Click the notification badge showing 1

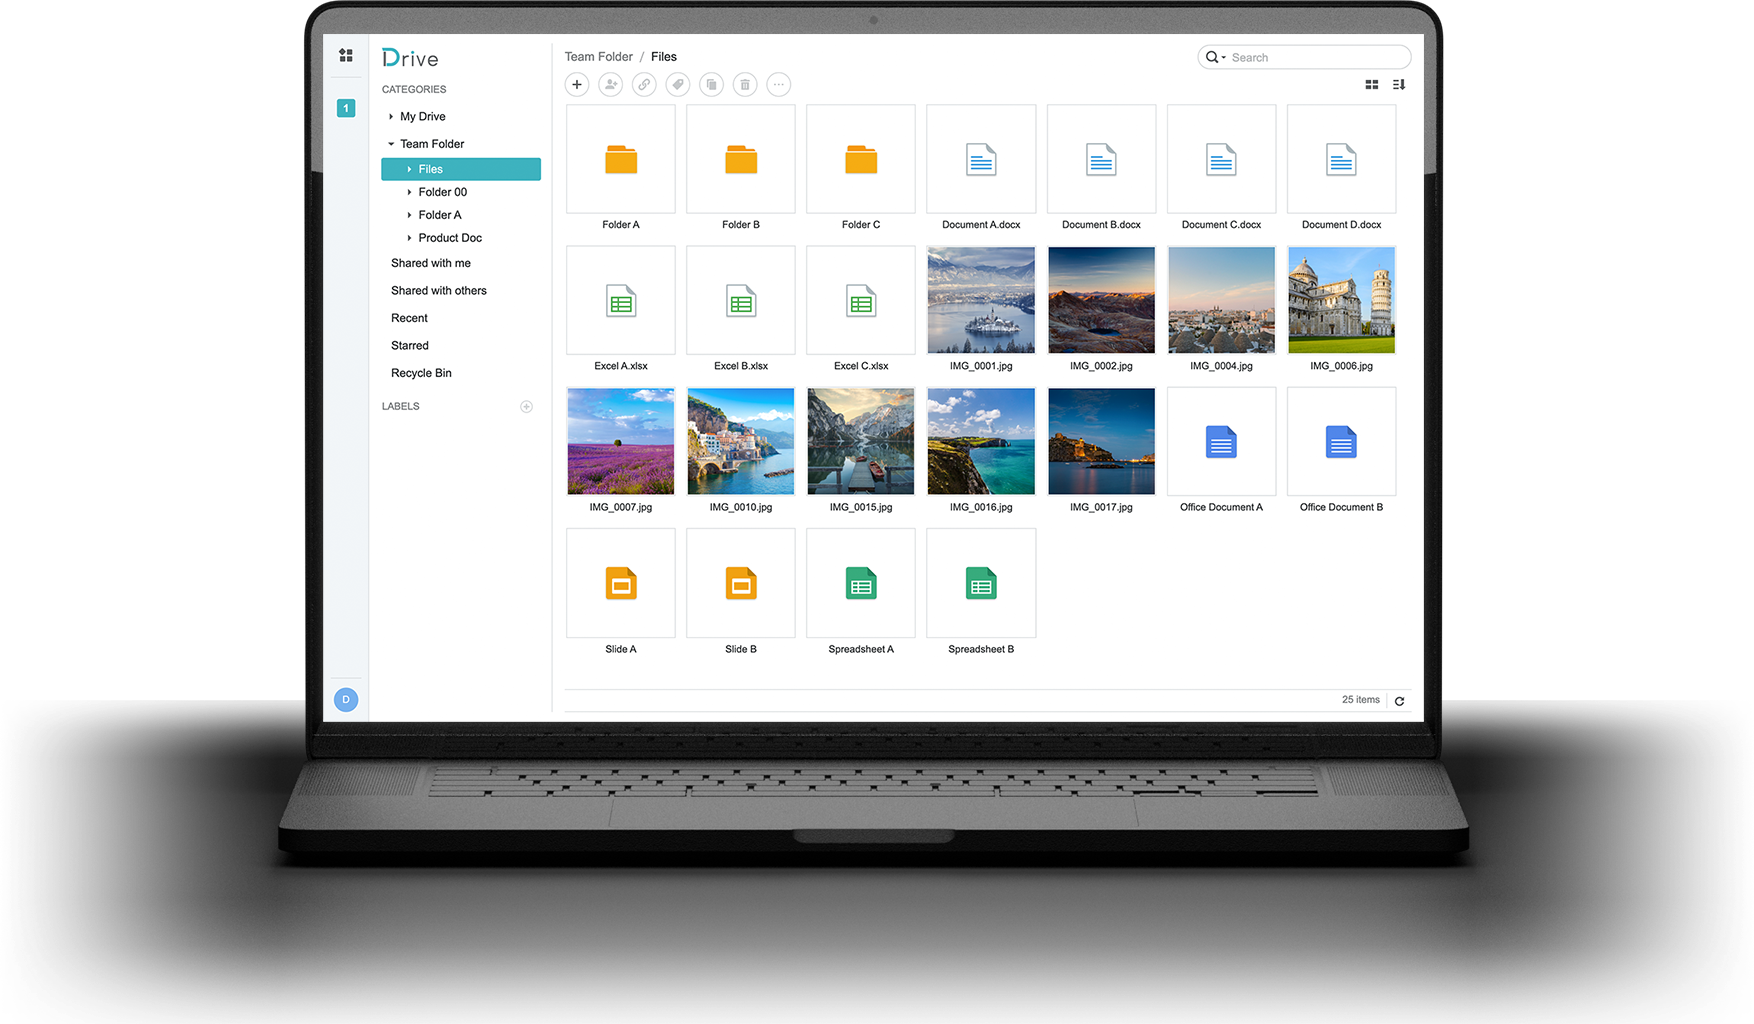click(345, 107)
